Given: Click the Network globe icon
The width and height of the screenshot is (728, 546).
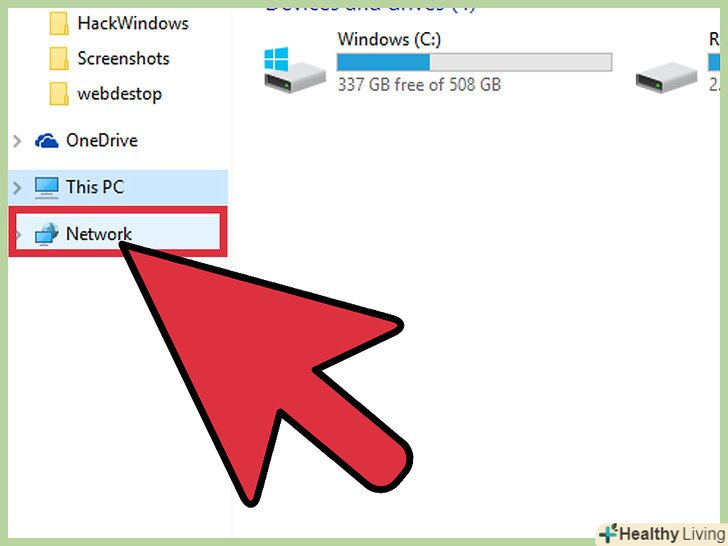Looking at the screenshot, I should [46, 234].
